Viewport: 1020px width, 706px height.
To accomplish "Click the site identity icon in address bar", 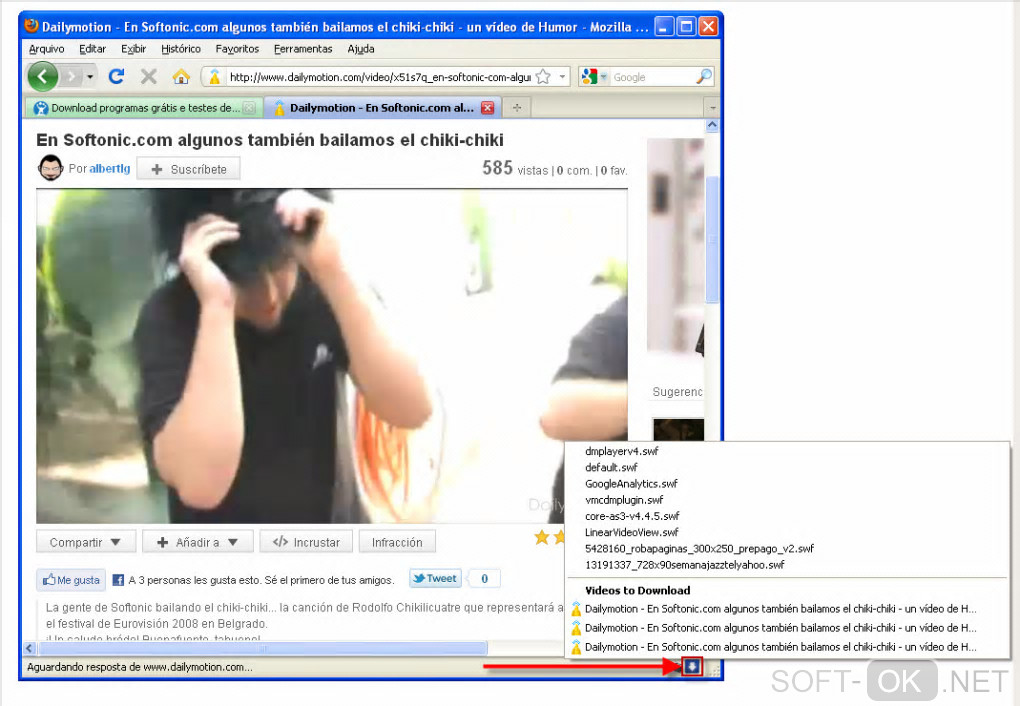I will click(214, 77).
